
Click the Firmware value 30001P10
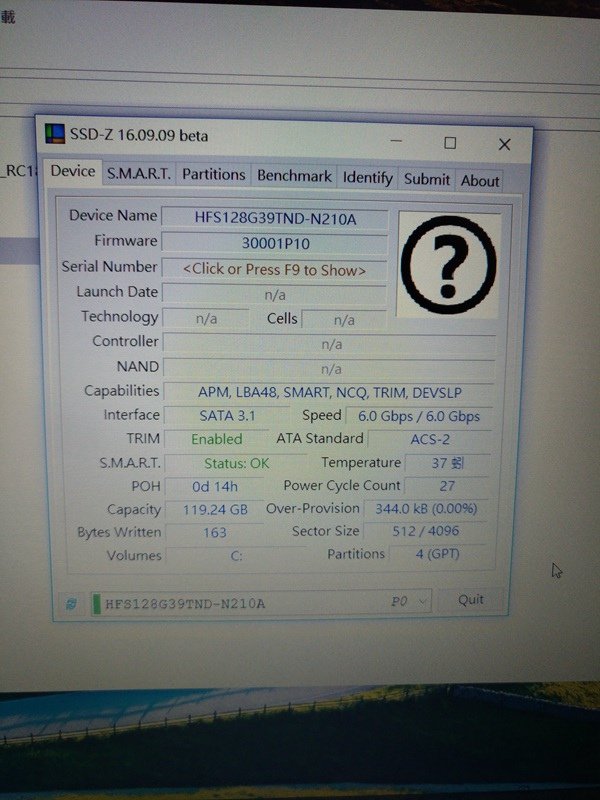click(274, 244)
